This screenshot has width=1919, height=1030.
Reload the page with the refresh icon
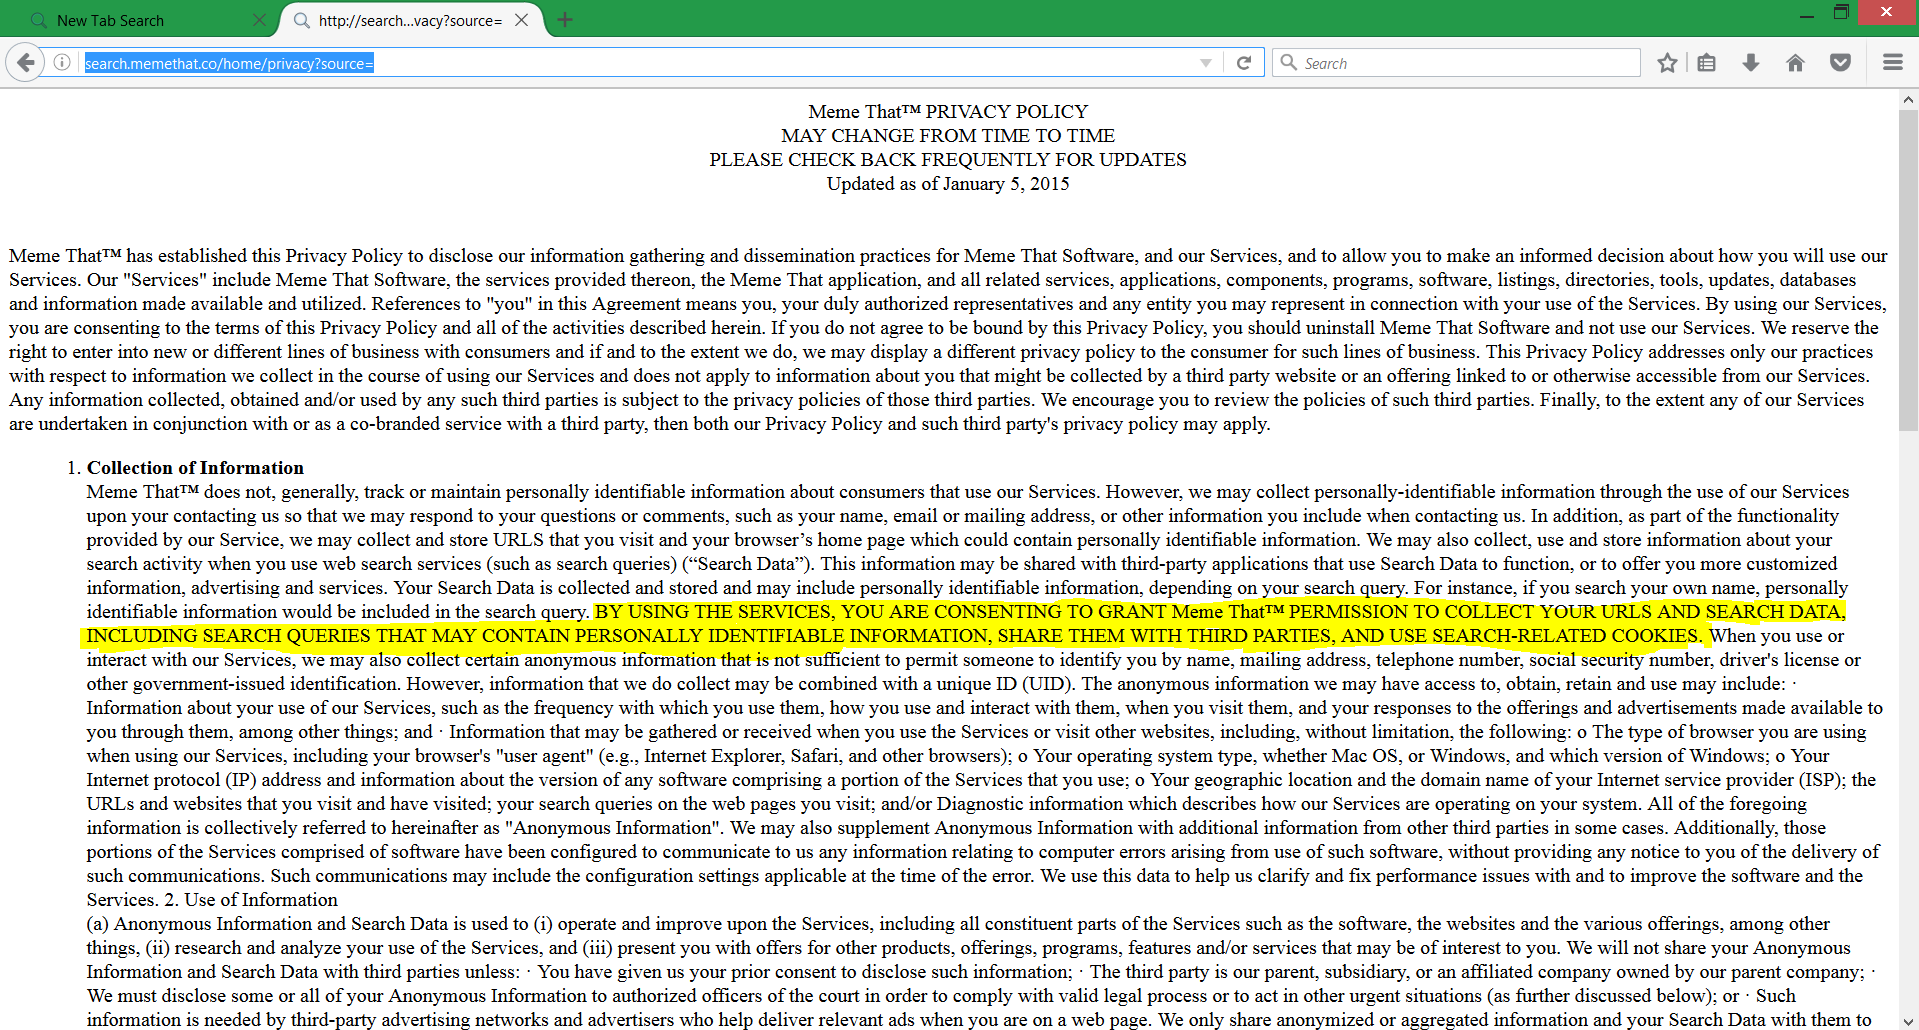point(1244,63)
